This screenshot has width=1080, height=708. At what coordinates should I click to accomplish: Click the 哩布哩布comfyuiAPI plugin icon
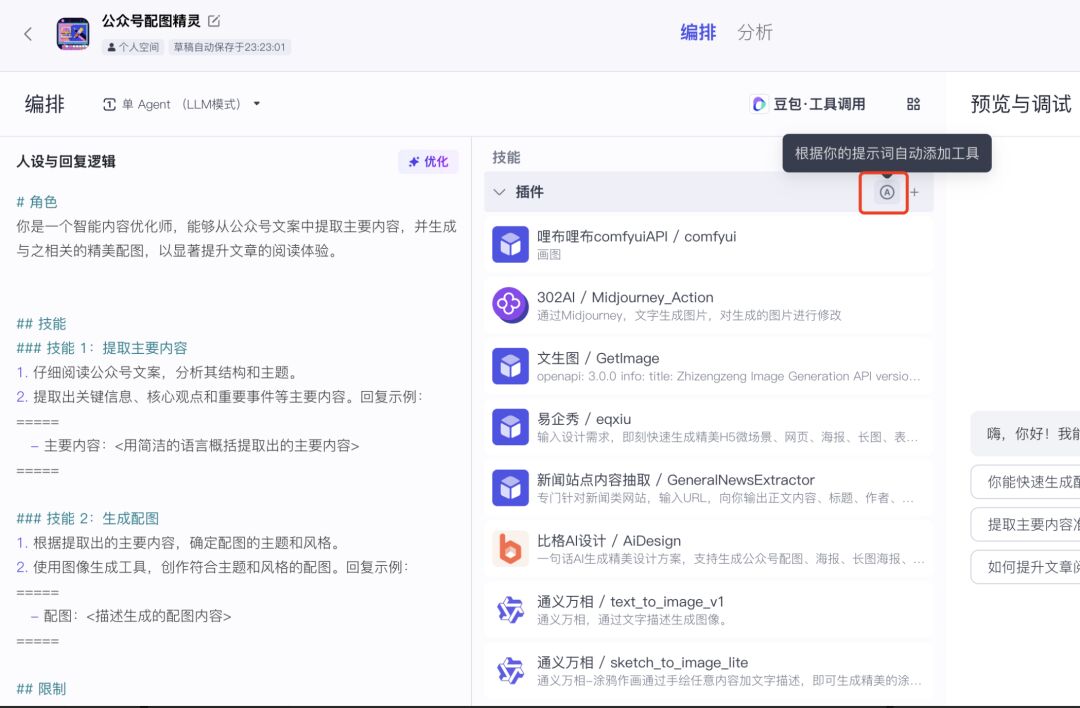(510, 245)
